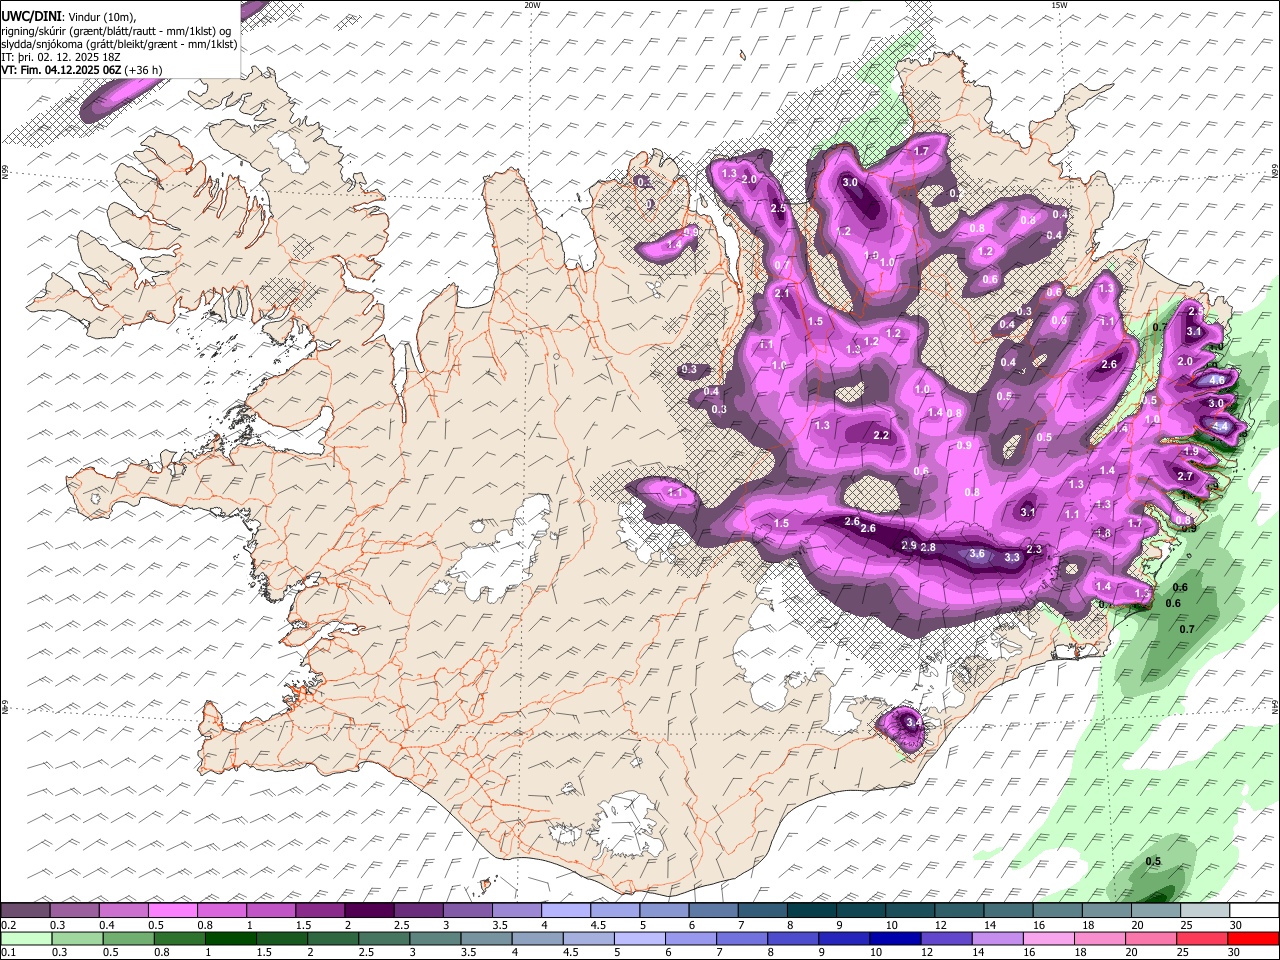Click the 3.6 snowfall value on the map

(978, 554)
